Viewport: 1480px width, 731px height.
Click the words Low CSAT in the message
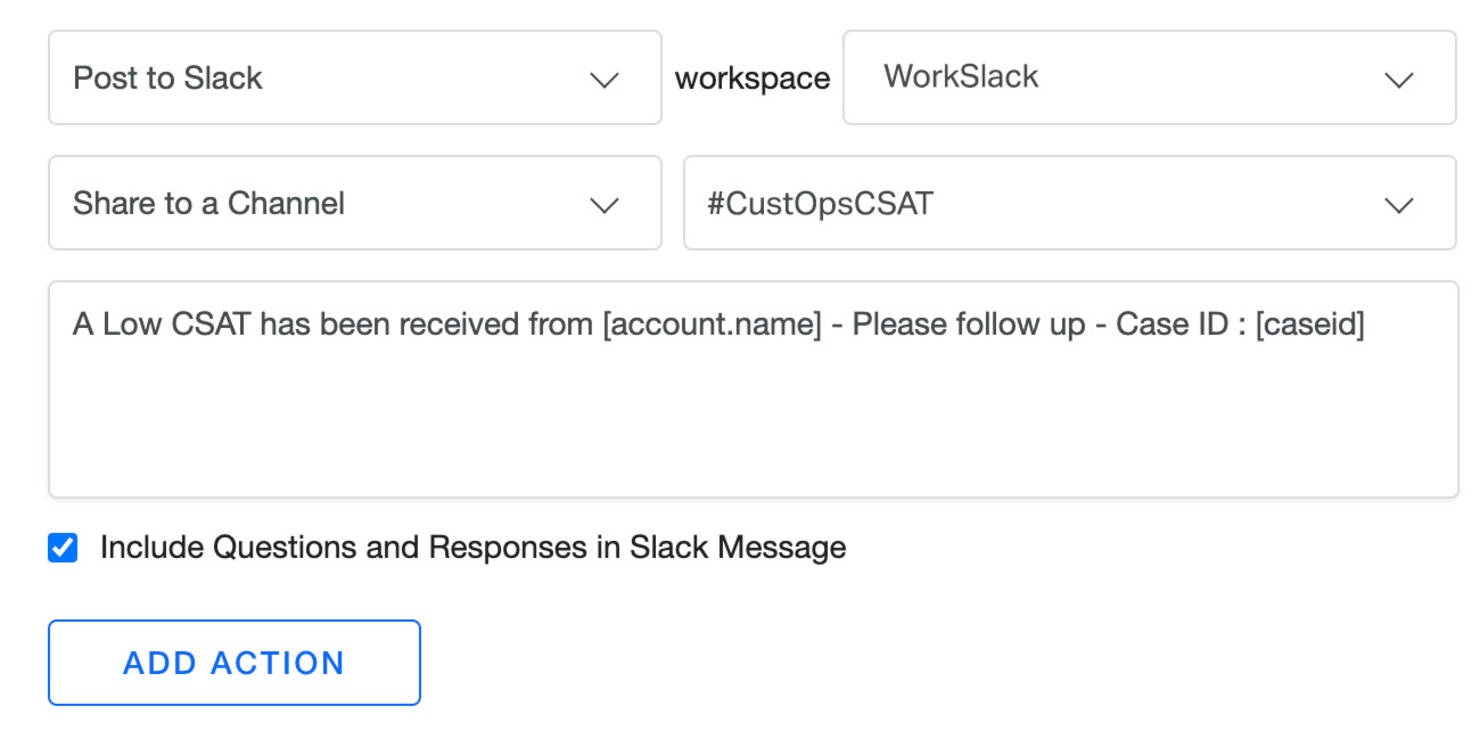[x=176, y=325]
